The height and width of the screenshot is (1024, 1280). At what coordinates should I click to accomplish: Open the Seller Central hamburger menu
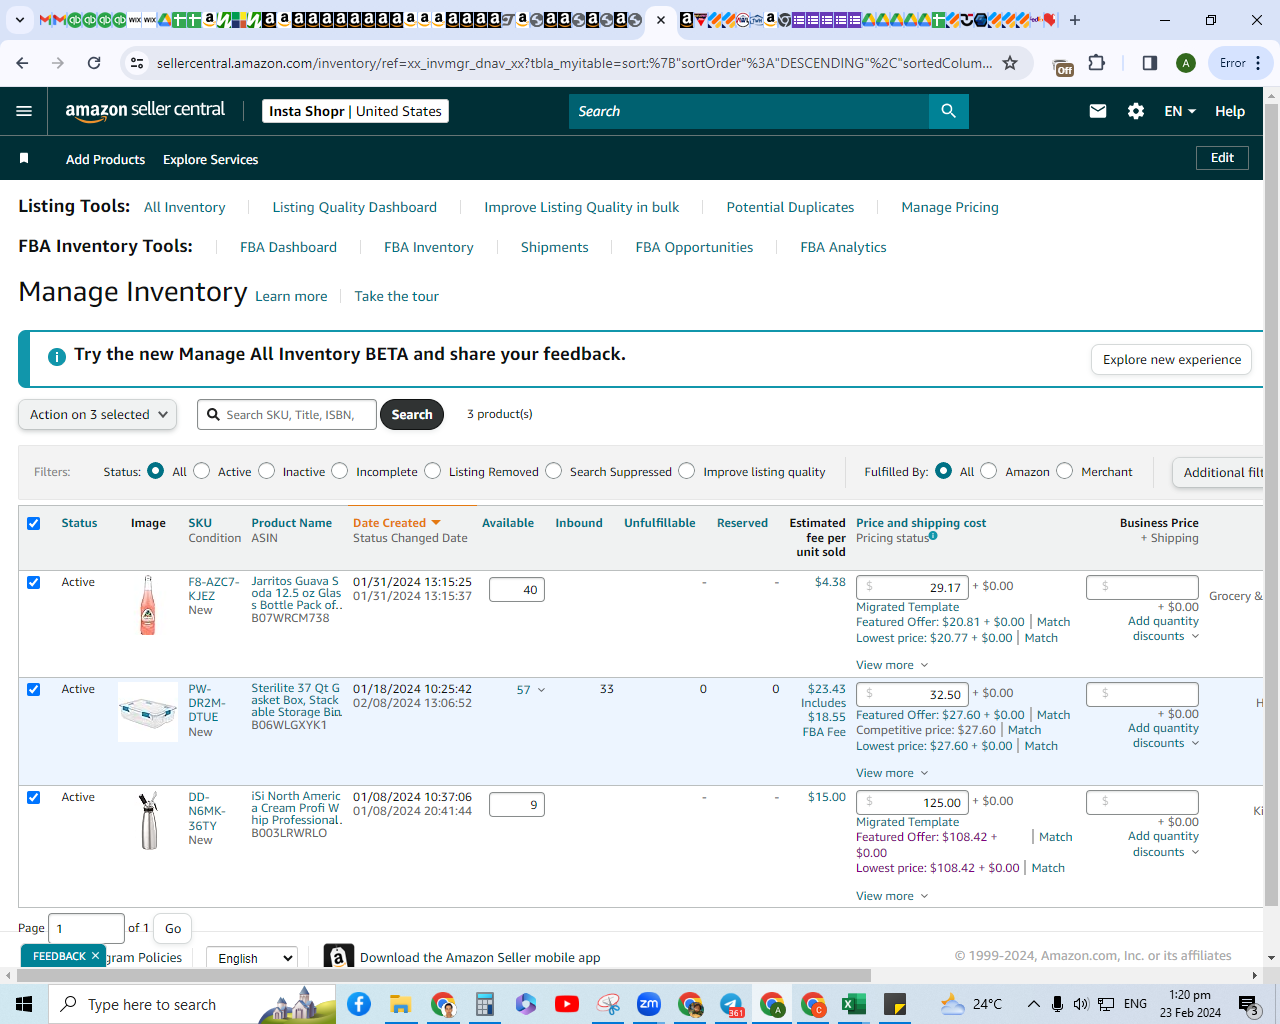(x=24, y=111)
